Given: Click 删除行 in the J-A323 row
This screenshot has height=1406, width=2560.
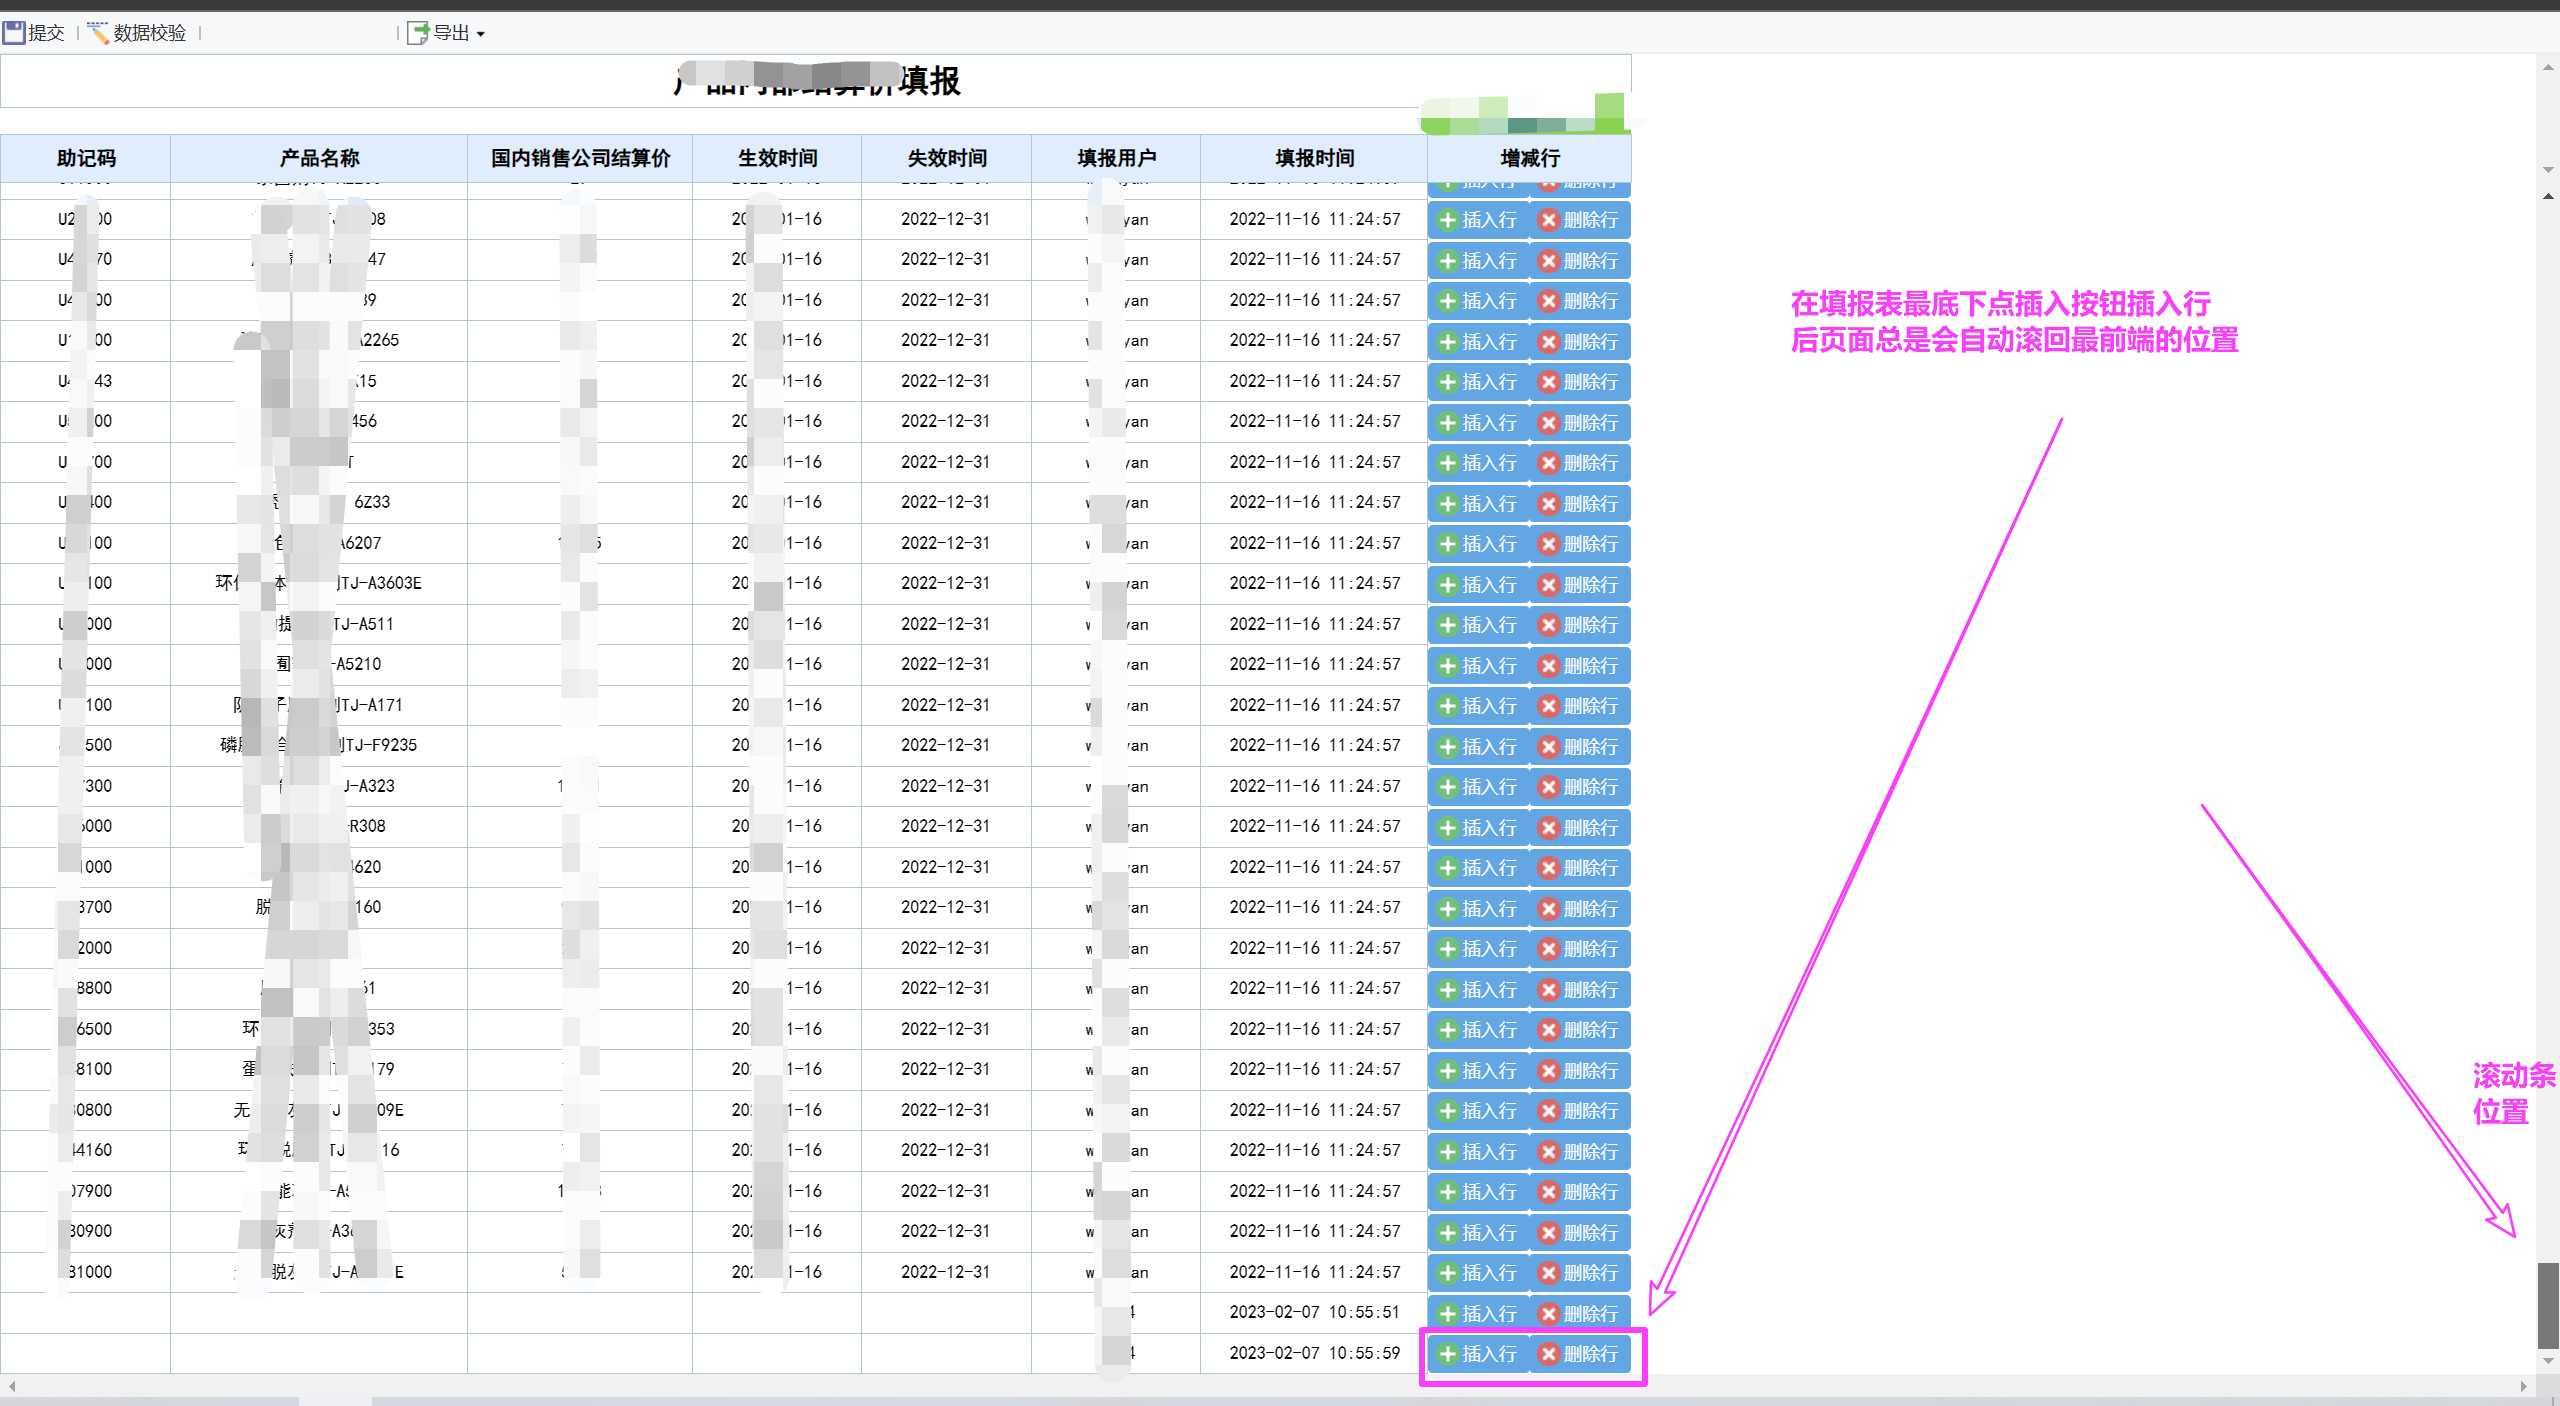Looking at the screenshot, I should pos(1580,787).
